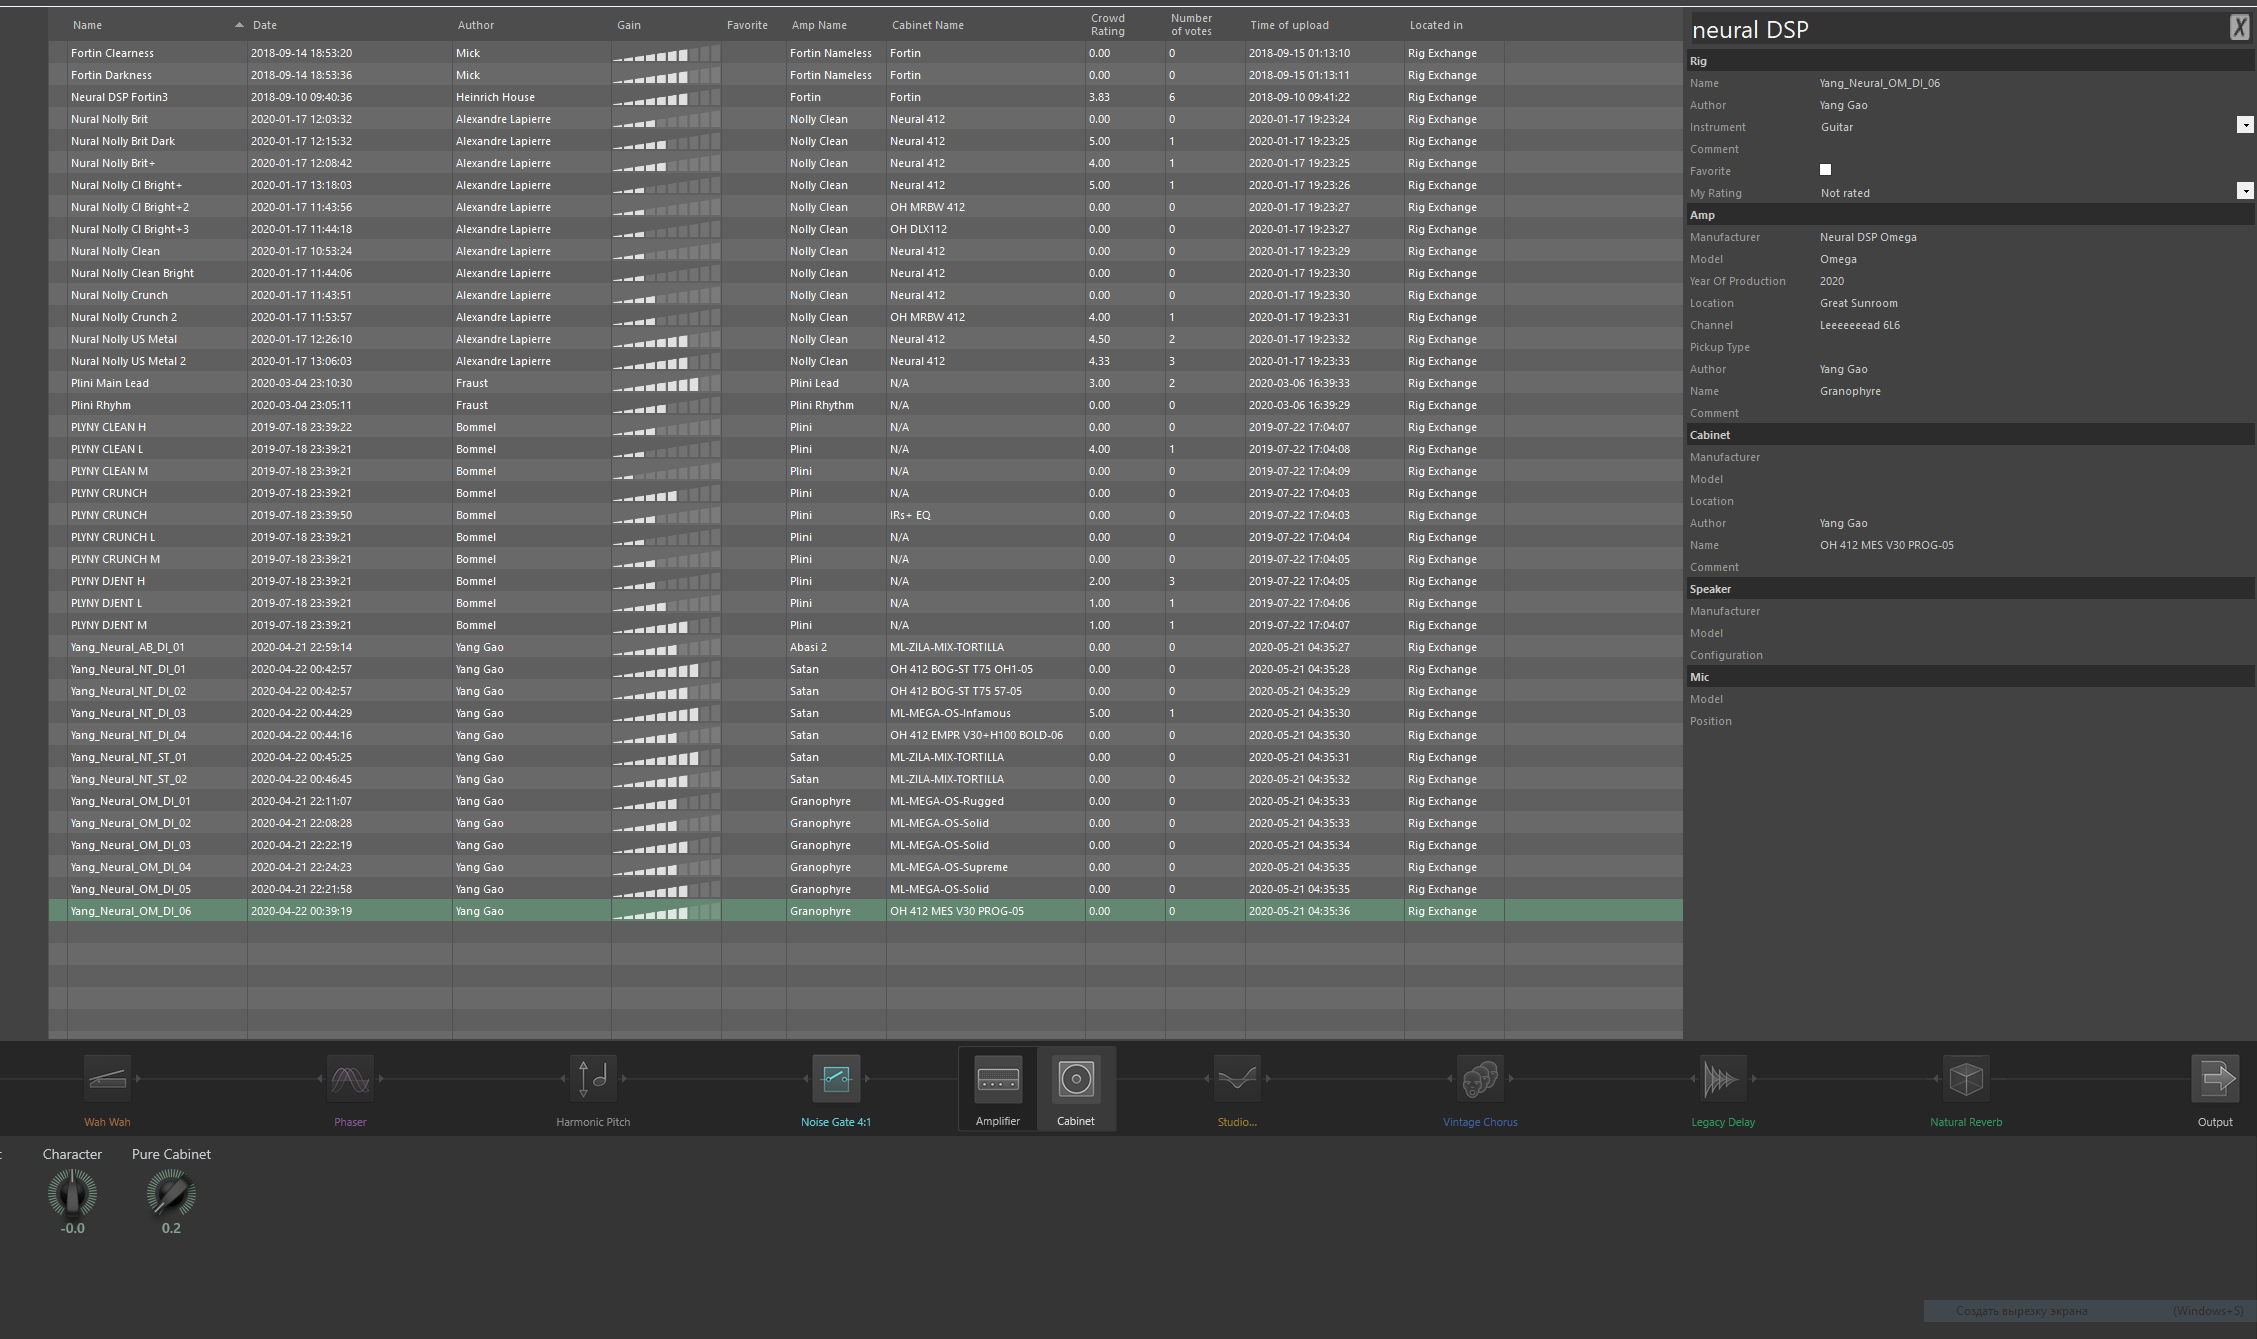Select the Natural Reverb effect icon
Viewport: 2257px width, 1339px height.
1966,1079
